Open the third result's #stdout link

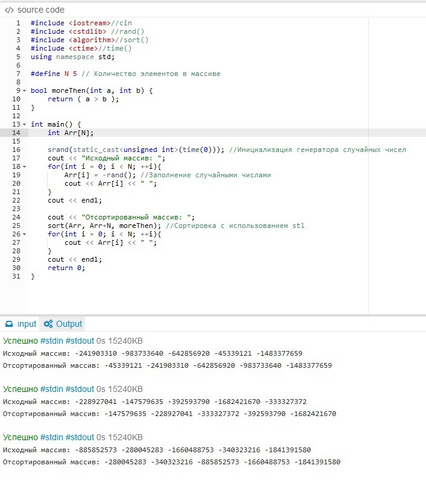click(x=80, y=437)
